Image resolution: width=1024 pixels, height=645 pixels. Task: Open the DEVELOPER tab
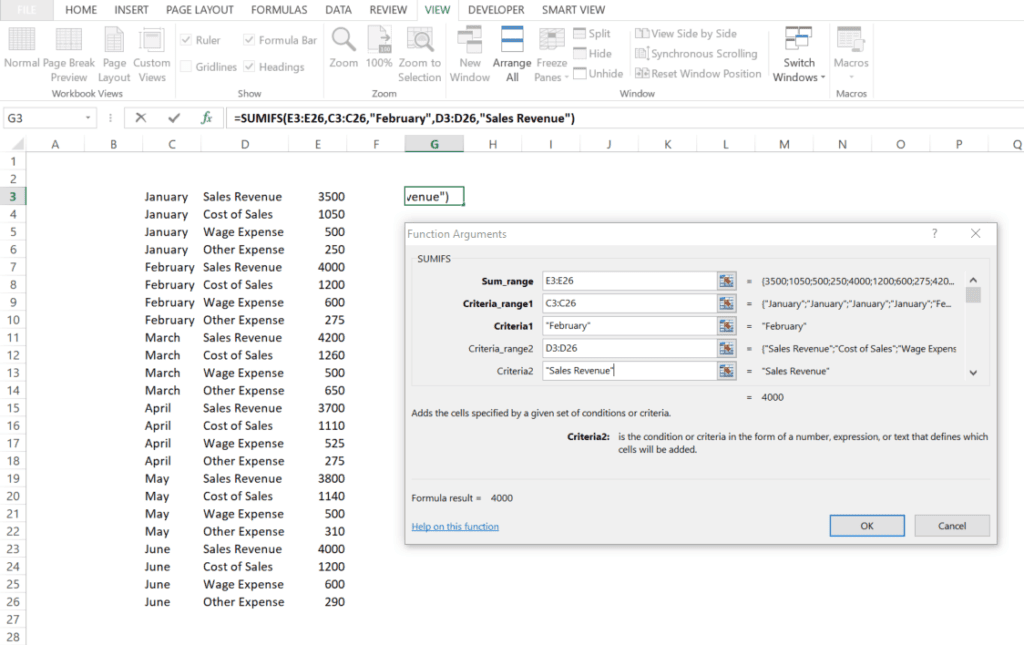pos(494,9)
